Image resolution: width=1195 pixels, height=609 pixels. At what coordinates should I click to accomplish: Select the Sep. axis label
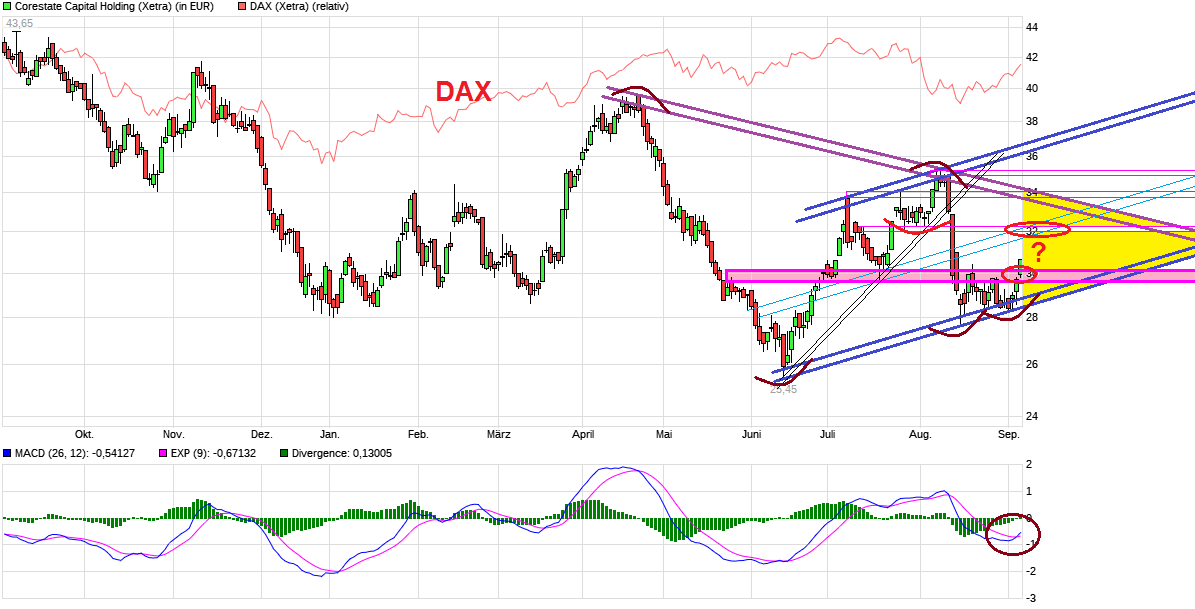coord(1008,434)
